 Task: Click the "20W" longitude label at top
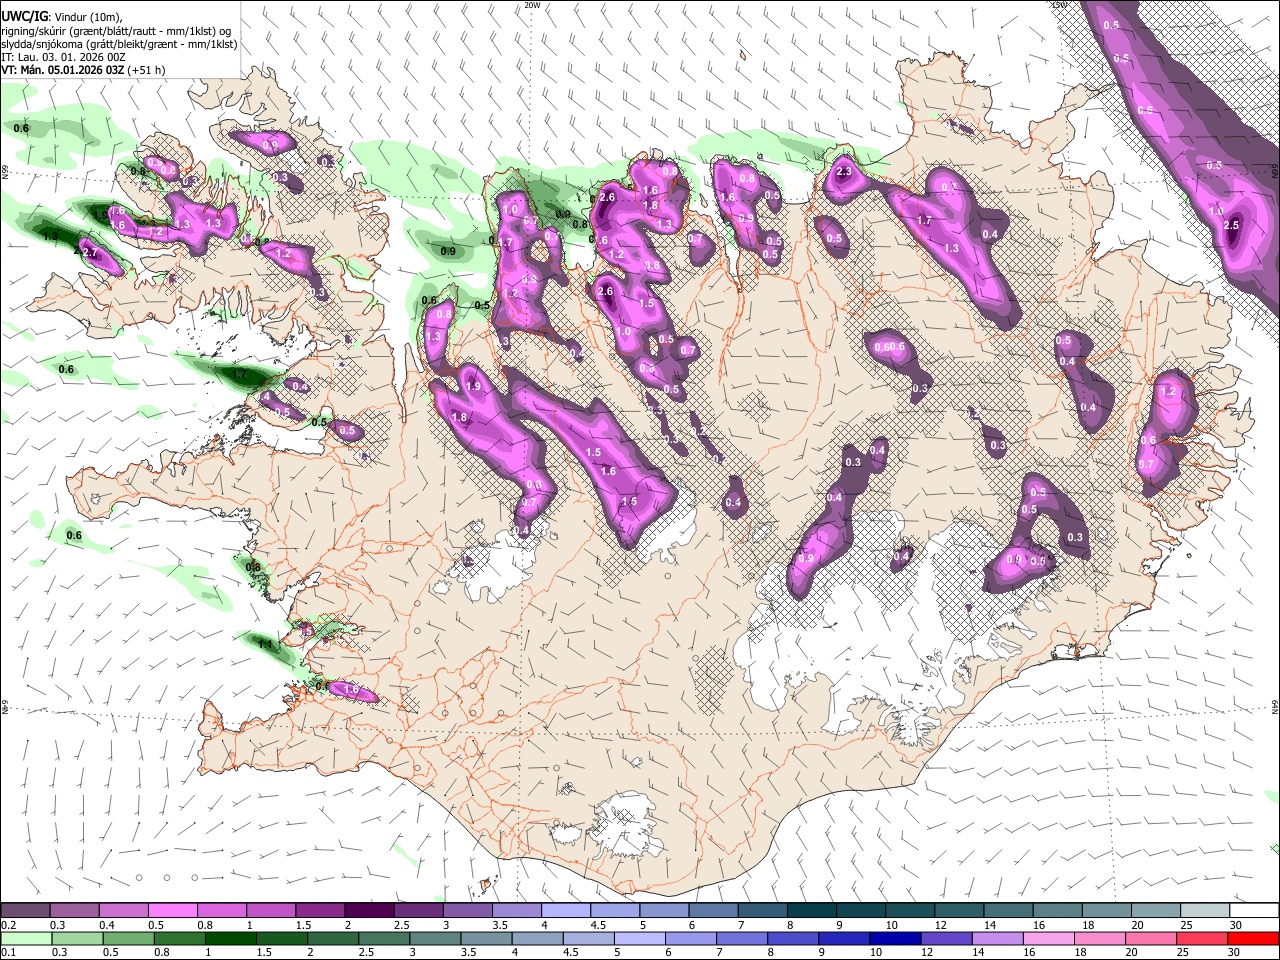point(532,5)
